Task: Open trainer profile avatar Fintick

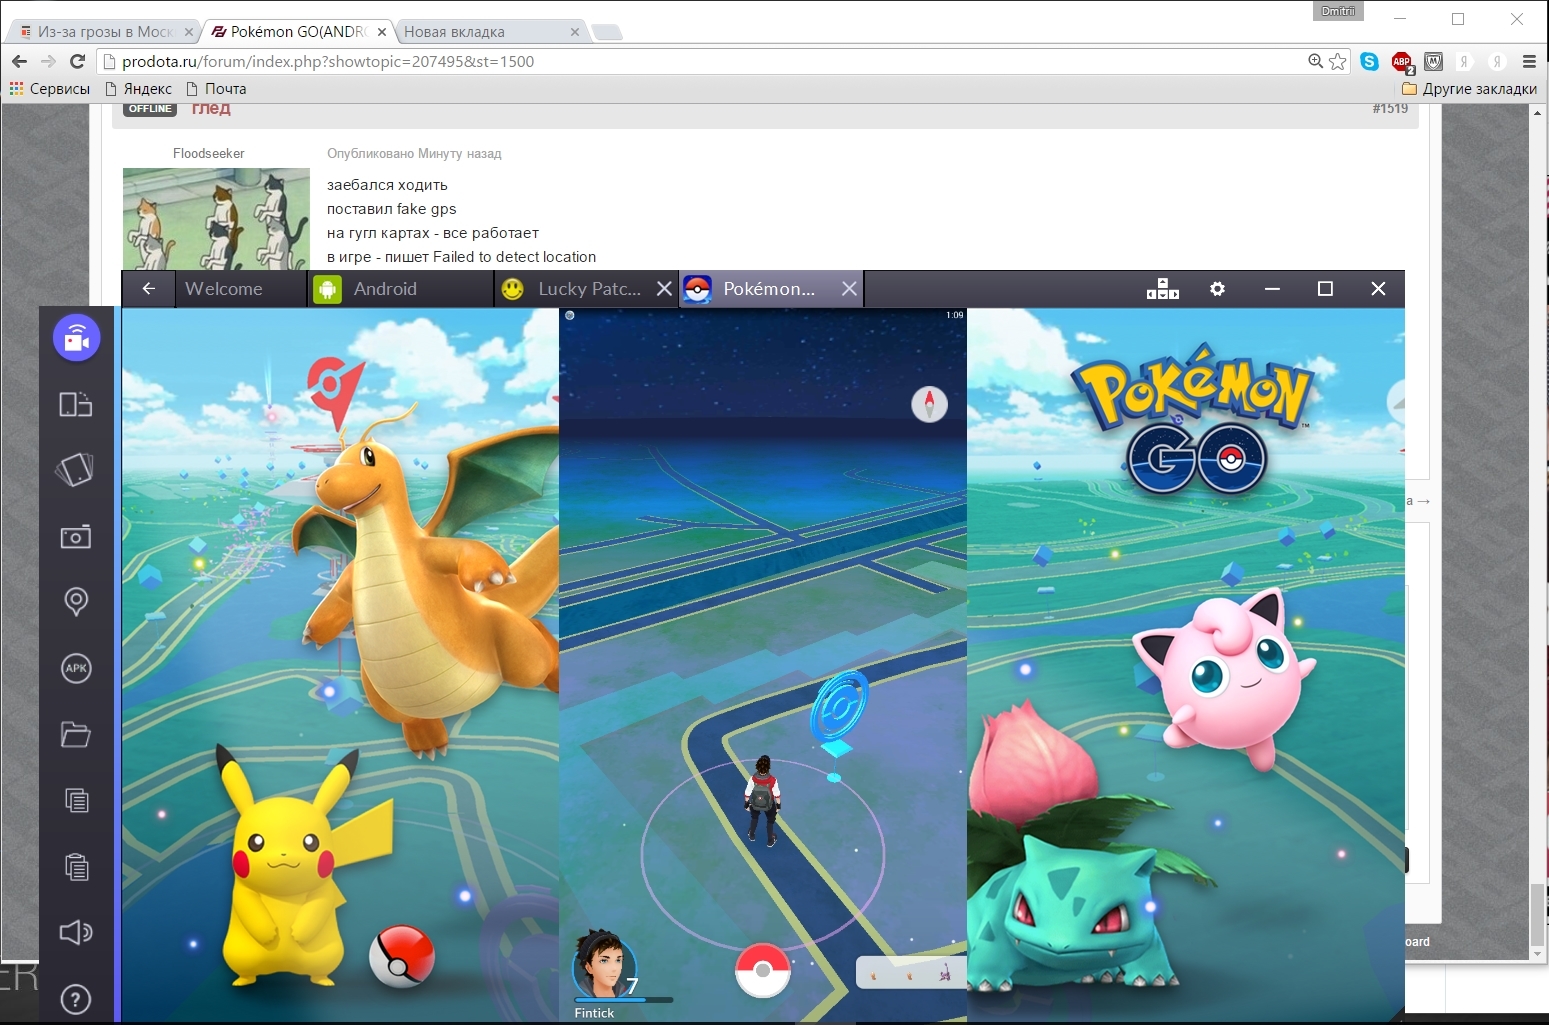Action: pyautogui.click(x=603, y=965)
